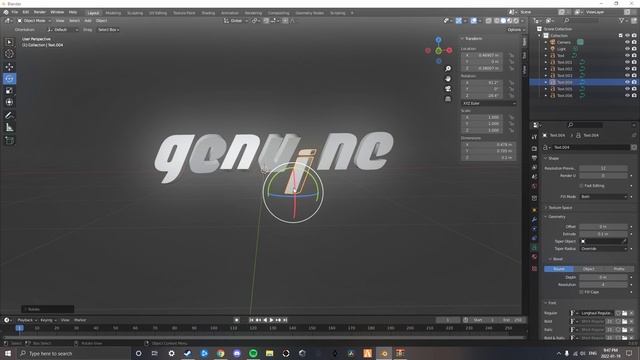Toggle render camera icon for Text.001
This screenshot has width=640, height=360.
[x=634, y=62]
